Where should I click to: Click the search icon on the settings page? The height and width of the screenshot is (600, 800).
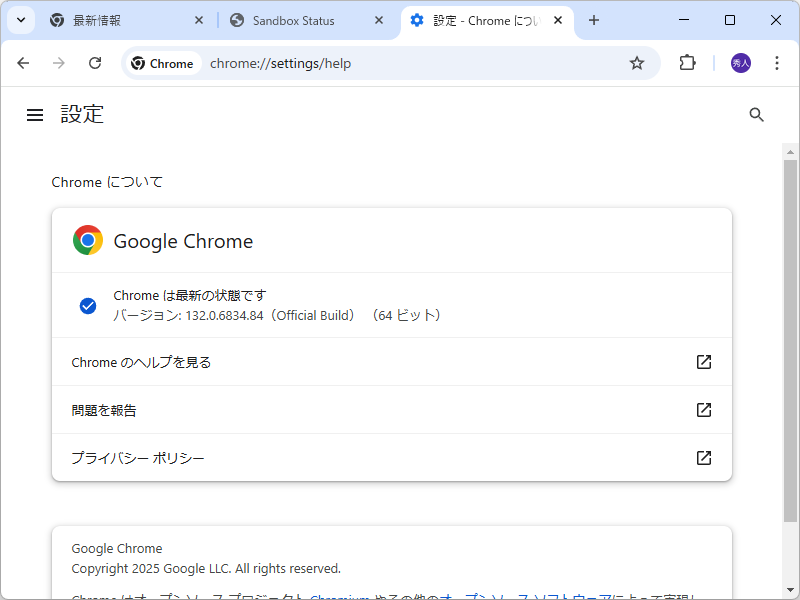click(756, 114)
